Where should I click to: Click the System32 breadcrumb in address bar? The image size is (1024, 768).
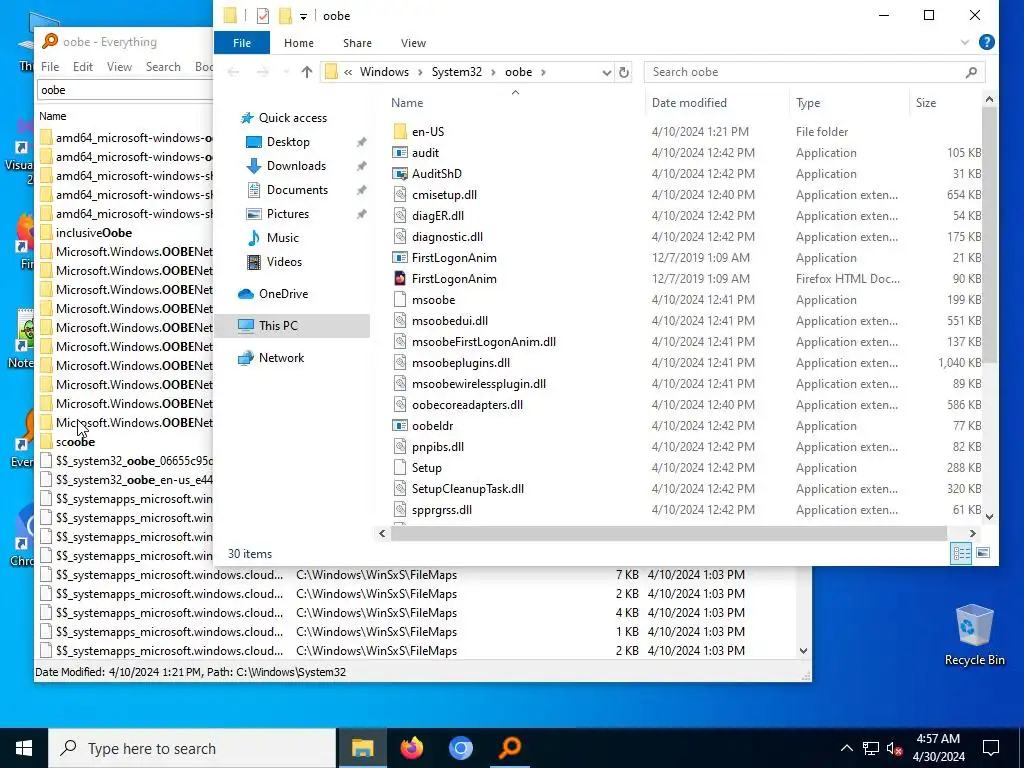coord(456,72)
